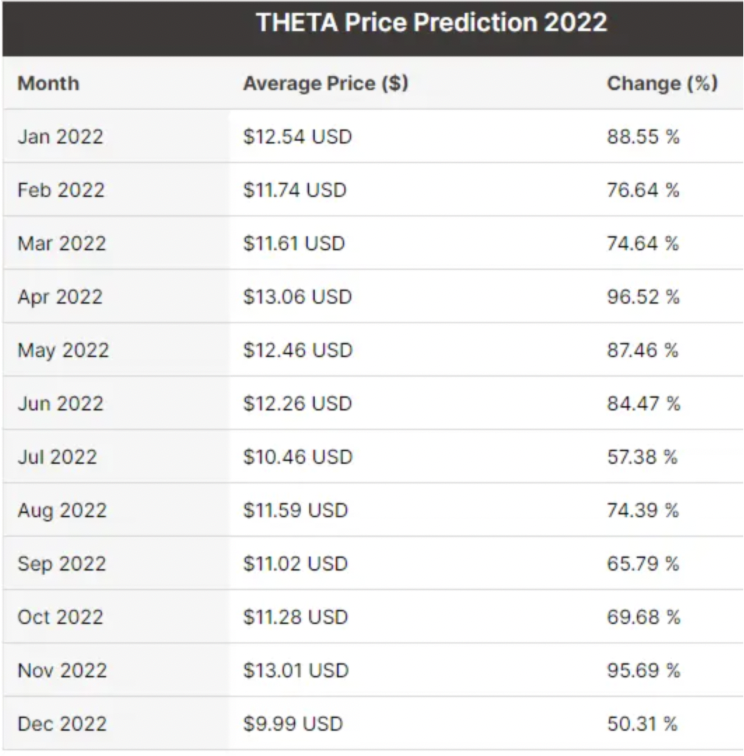Click the 50.31 % change value
This screenshot has height=756, width=744.
642,724
